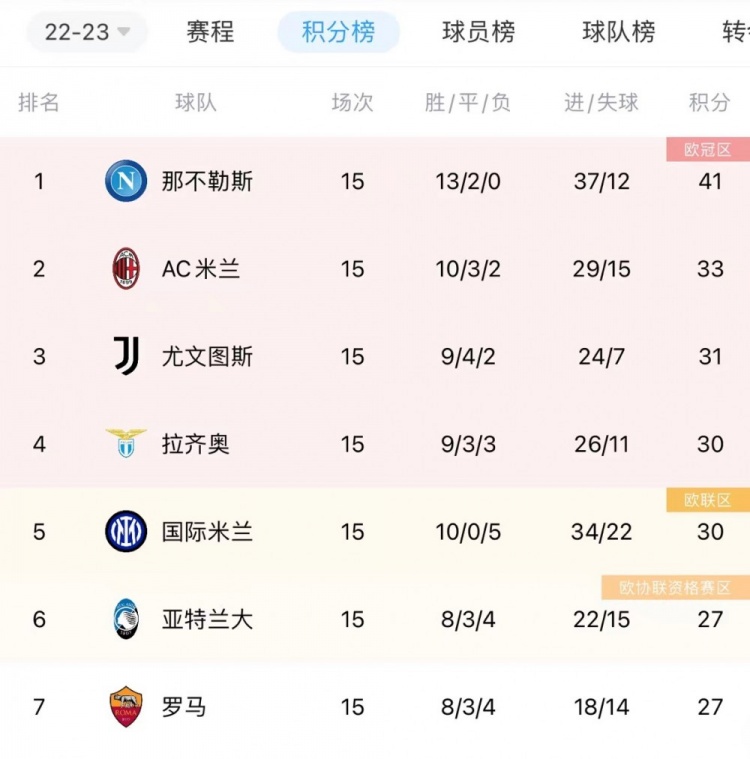Click the 欧协联资格赛区 zone label

coord(675,588)
